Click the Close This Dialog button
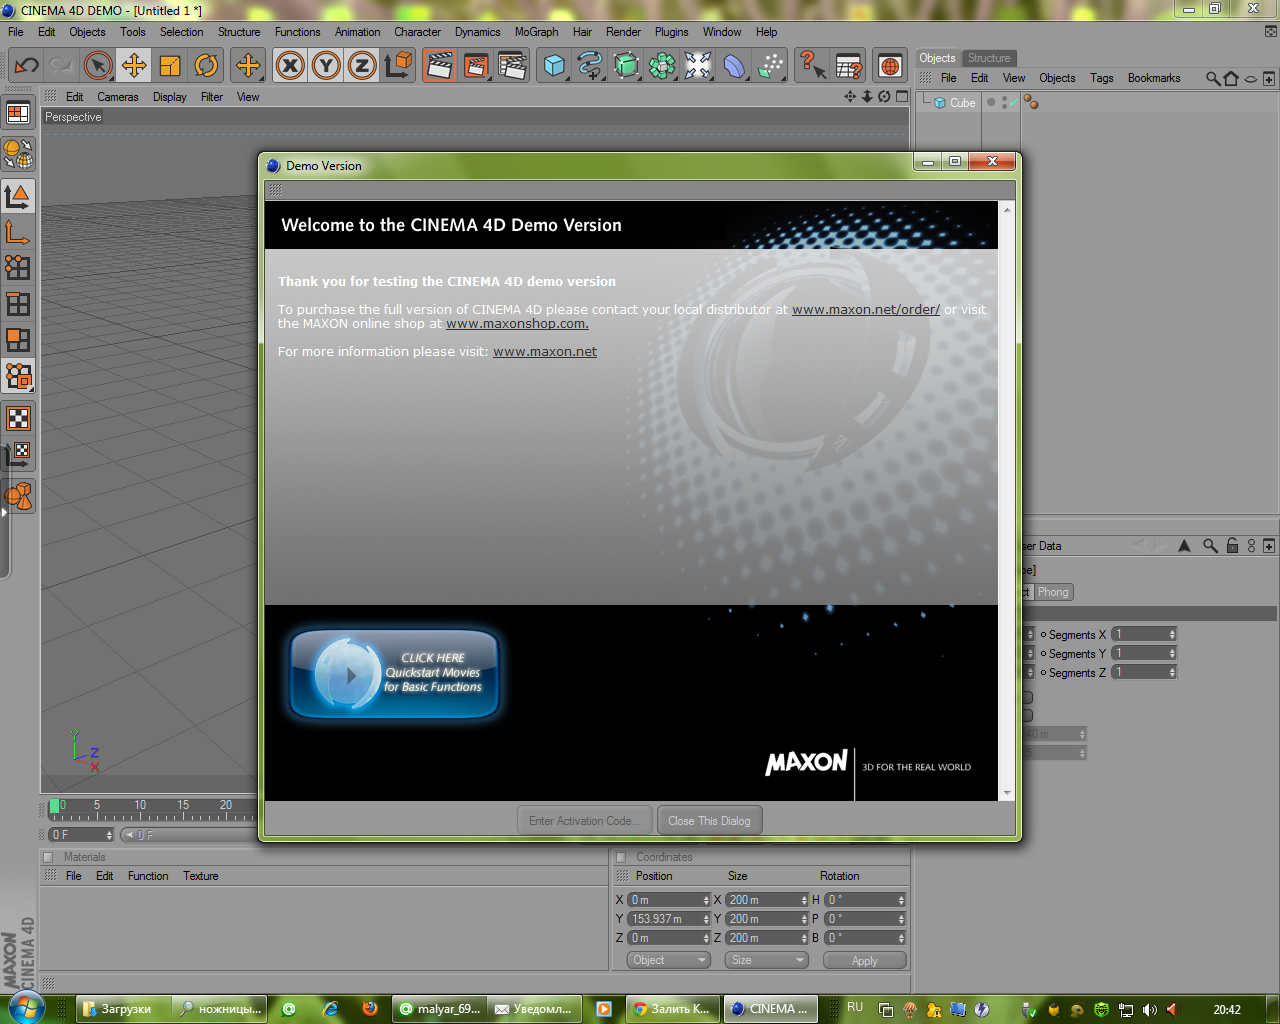 pyautogui.click(x=709, y=821)
